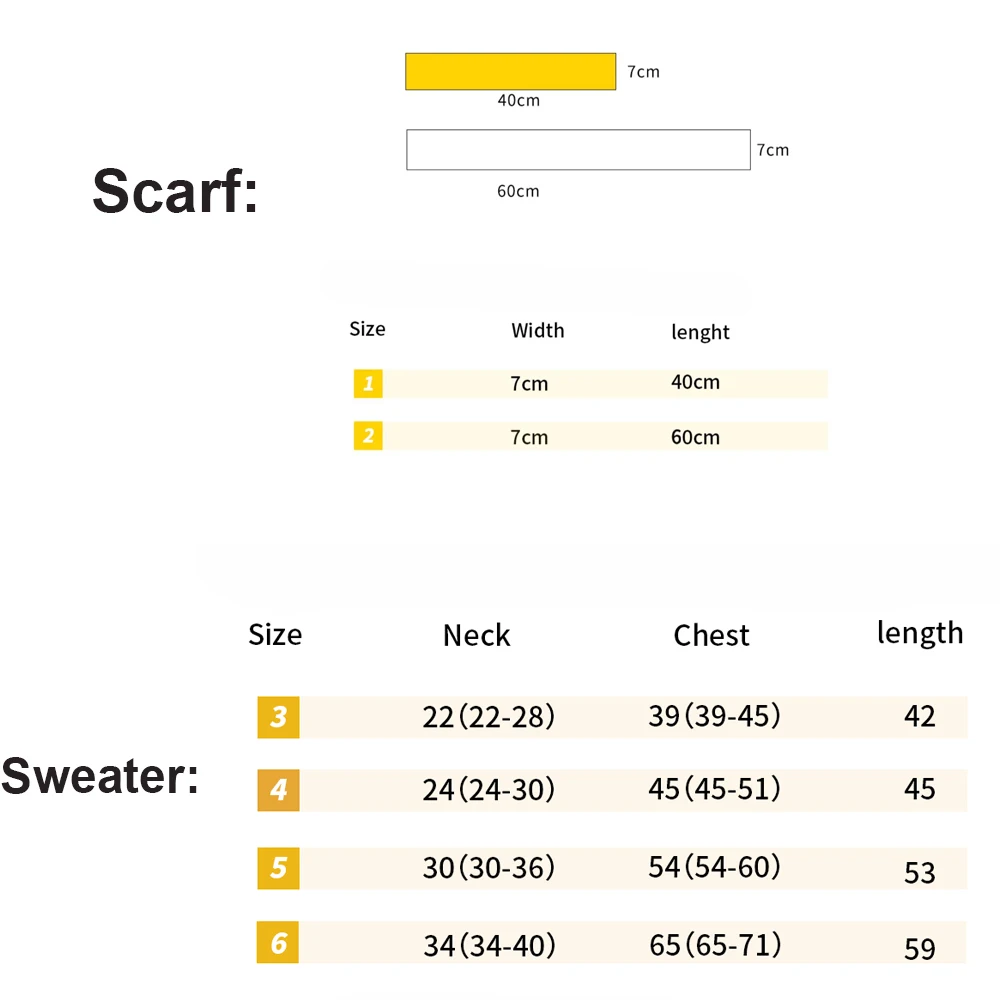
Task: Click the Chest column header
Action: point(711,635)
